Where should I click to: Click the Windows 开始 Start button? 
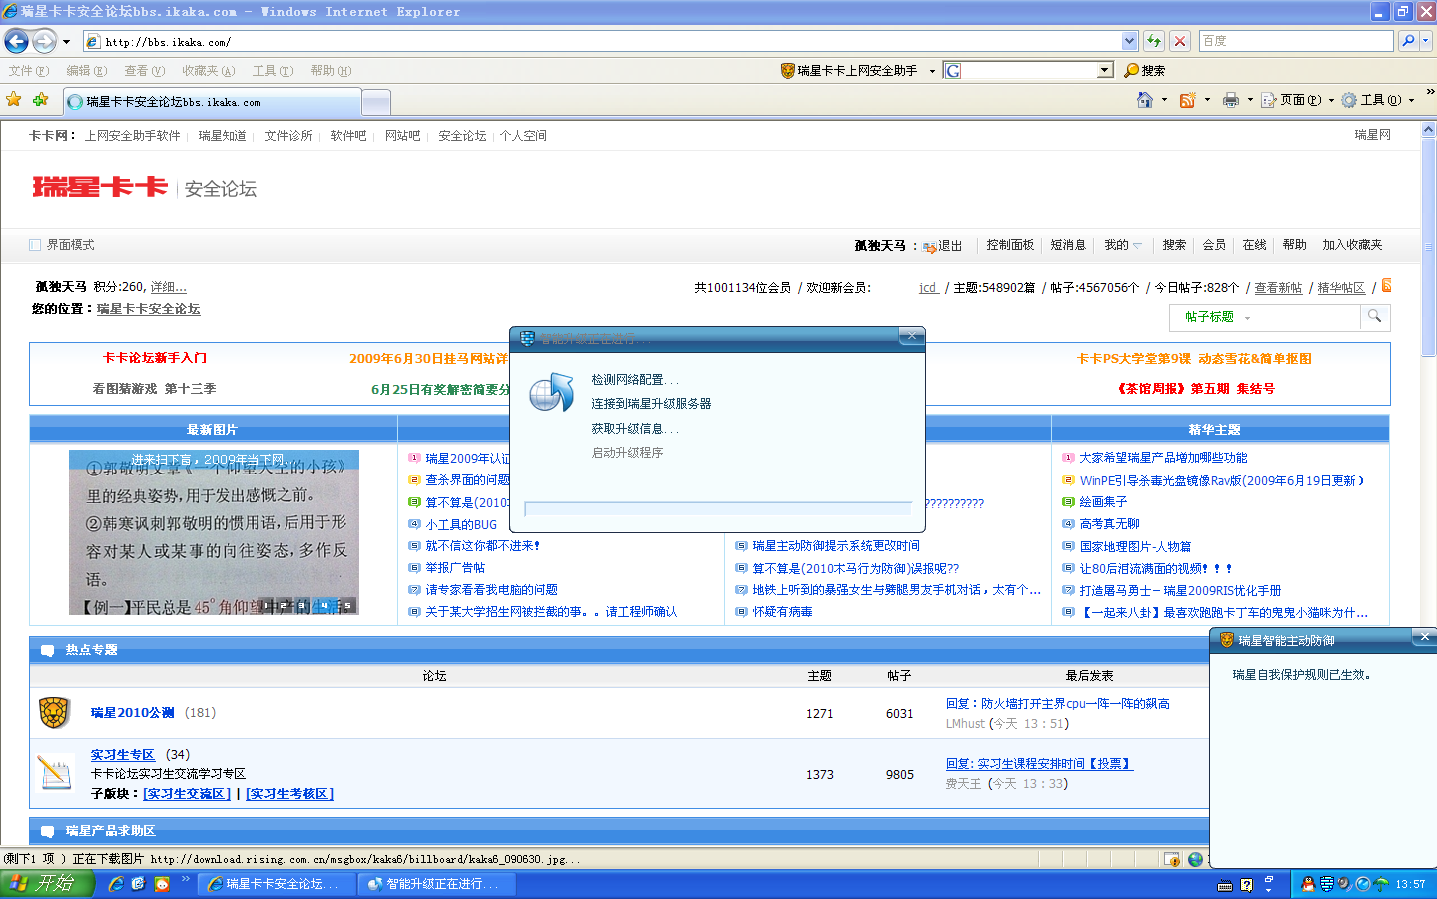pyautogui.click(x=47, y=884)
